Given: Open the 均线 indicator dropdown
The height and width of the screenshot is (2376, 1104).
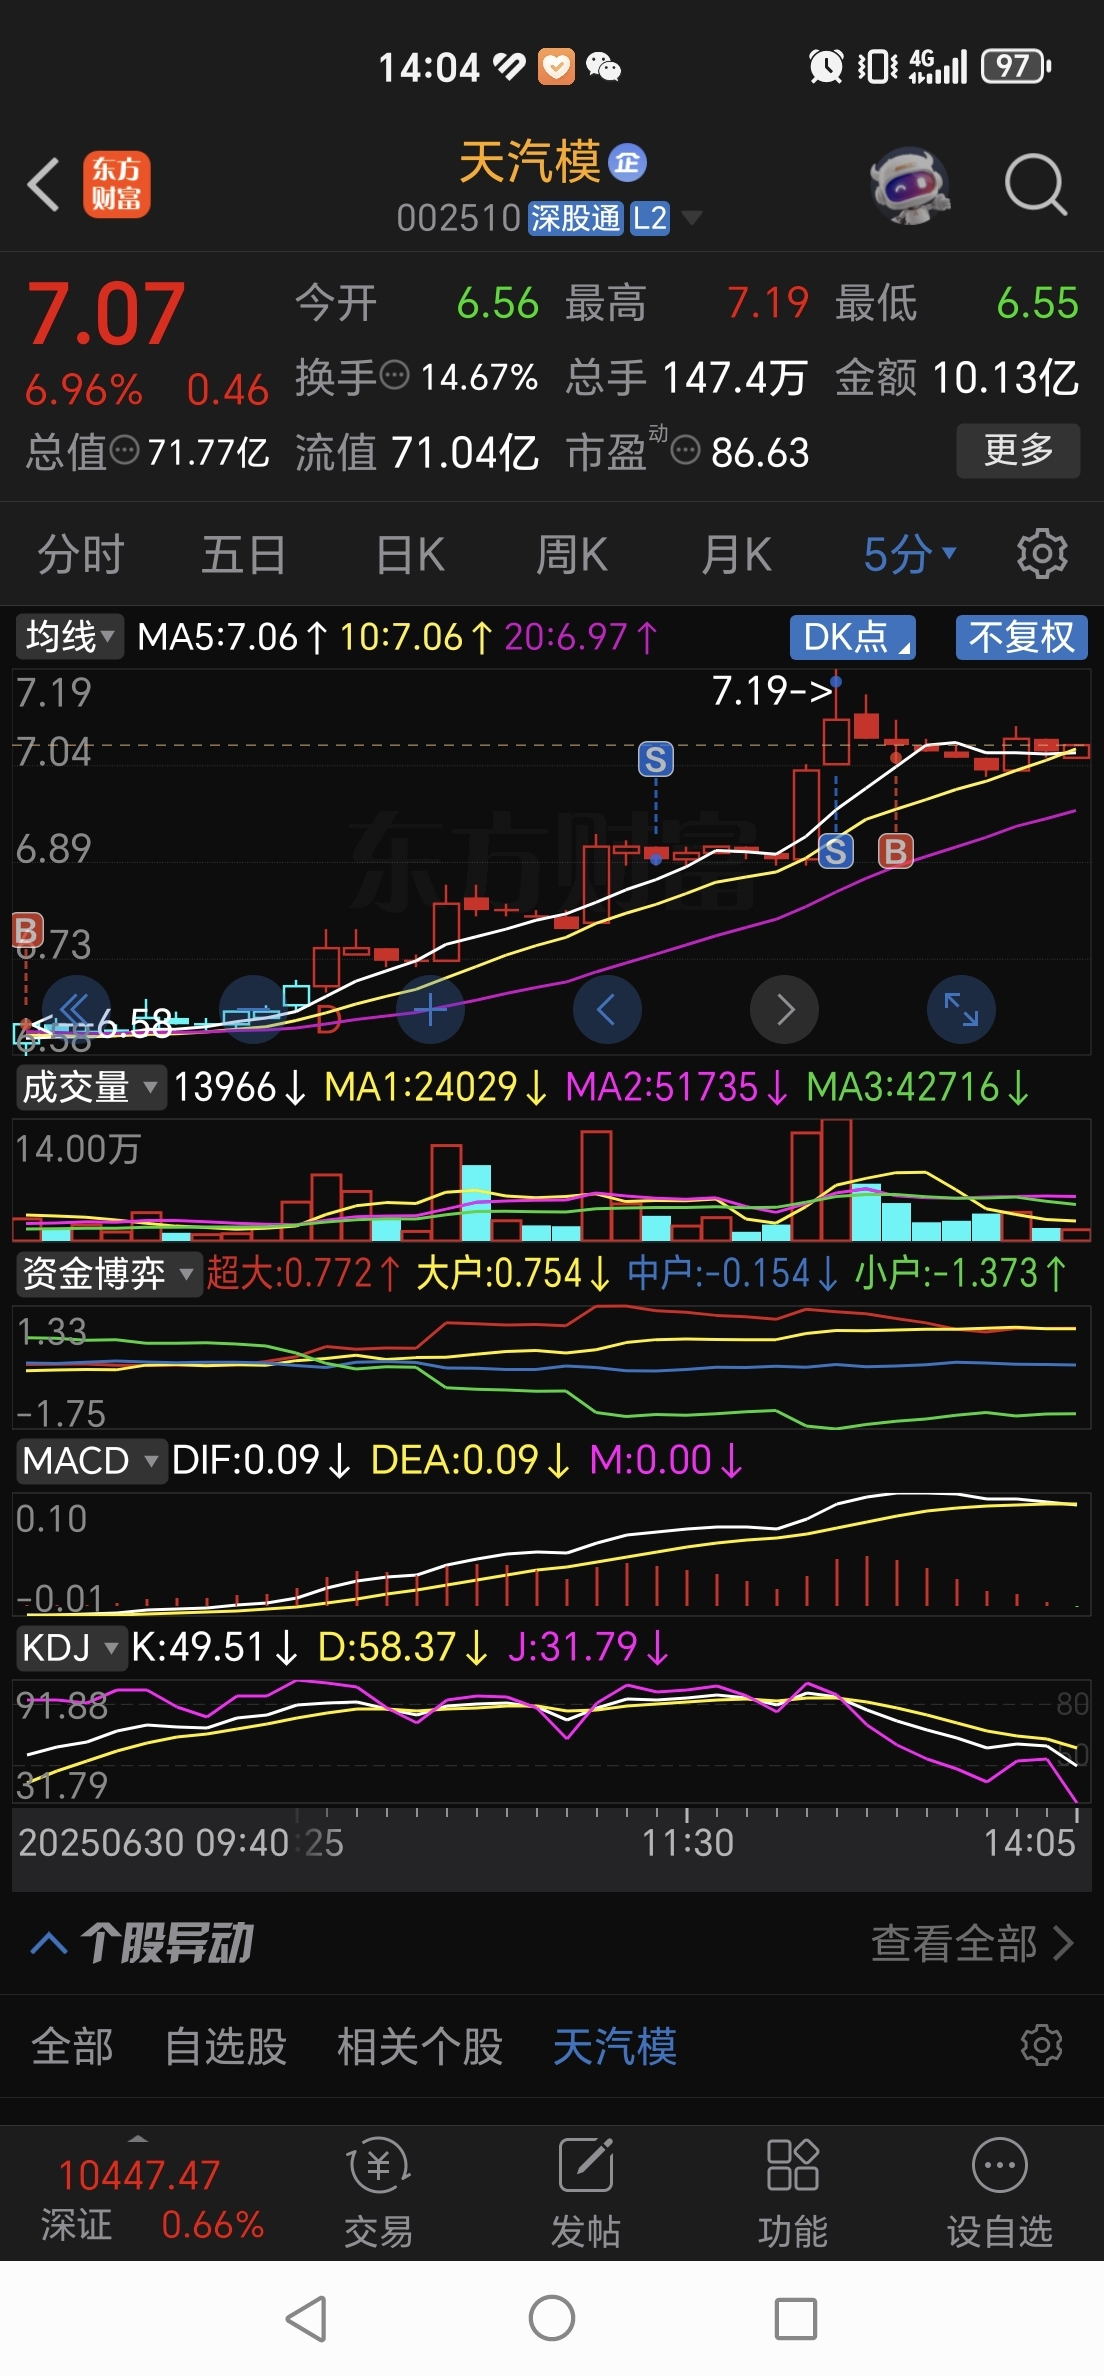Looking at the screenshot, I should point(69,636).
